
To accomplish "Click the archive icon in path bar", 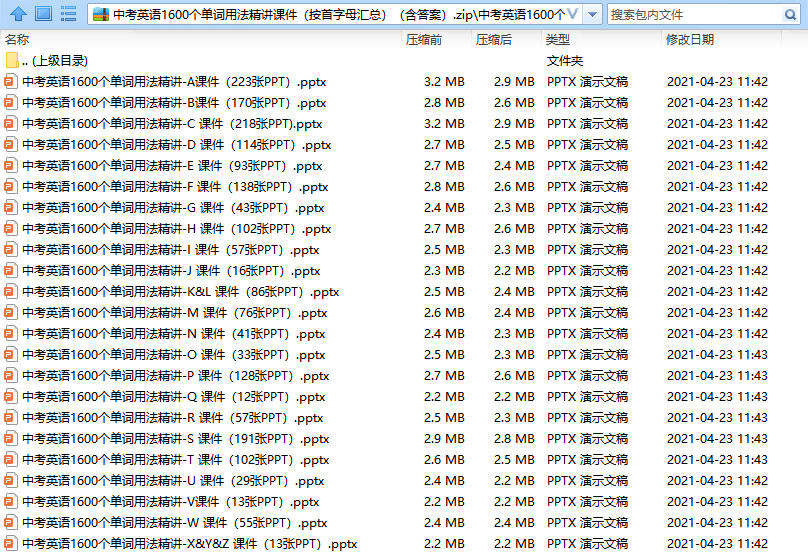I will pos(101,15).
